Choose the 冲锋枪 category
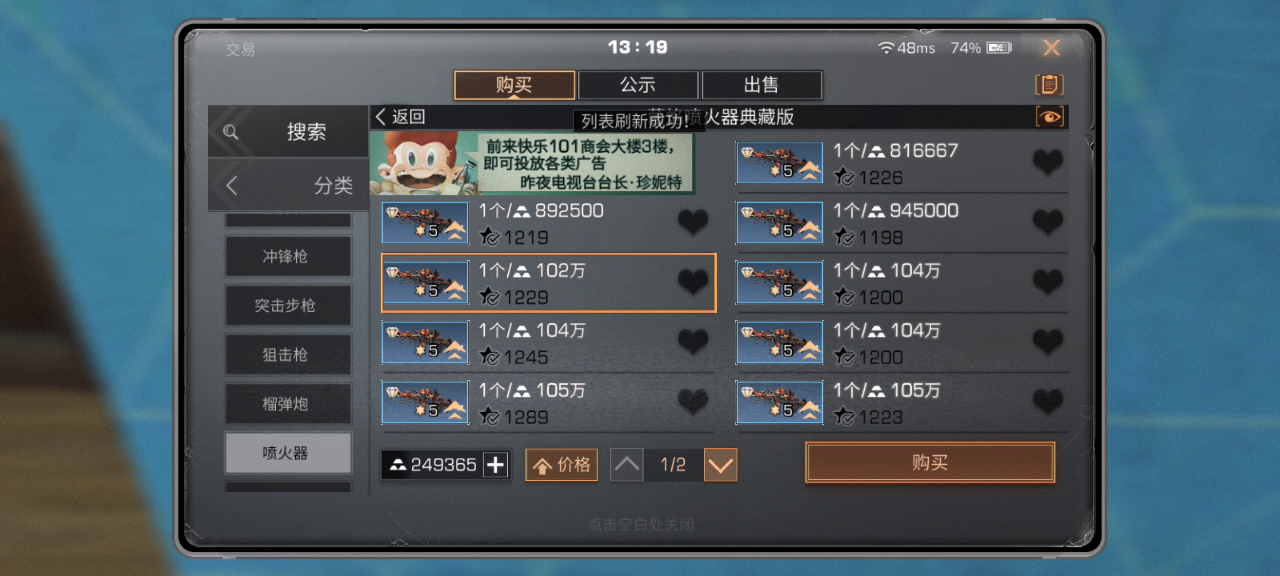The width and height of the screenshot is (1280, 576). click(x=288, y=257)
